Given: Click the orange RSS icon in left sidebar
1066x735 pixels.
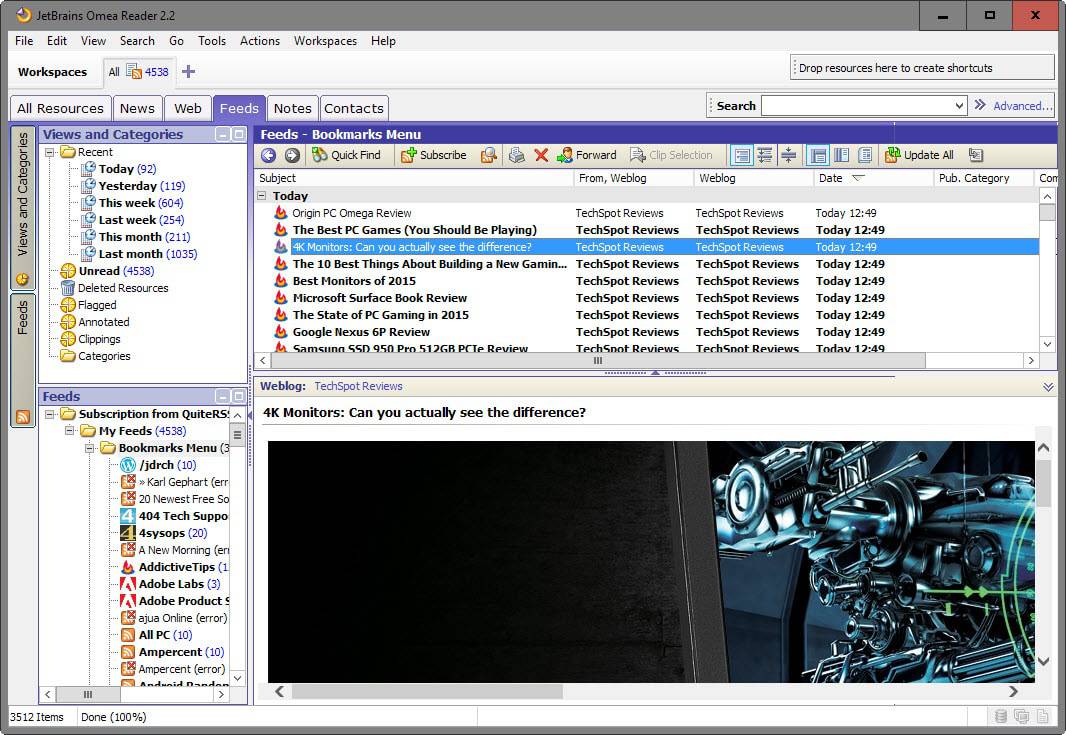Looking at the screenshot, I should (x=23, y=417).
